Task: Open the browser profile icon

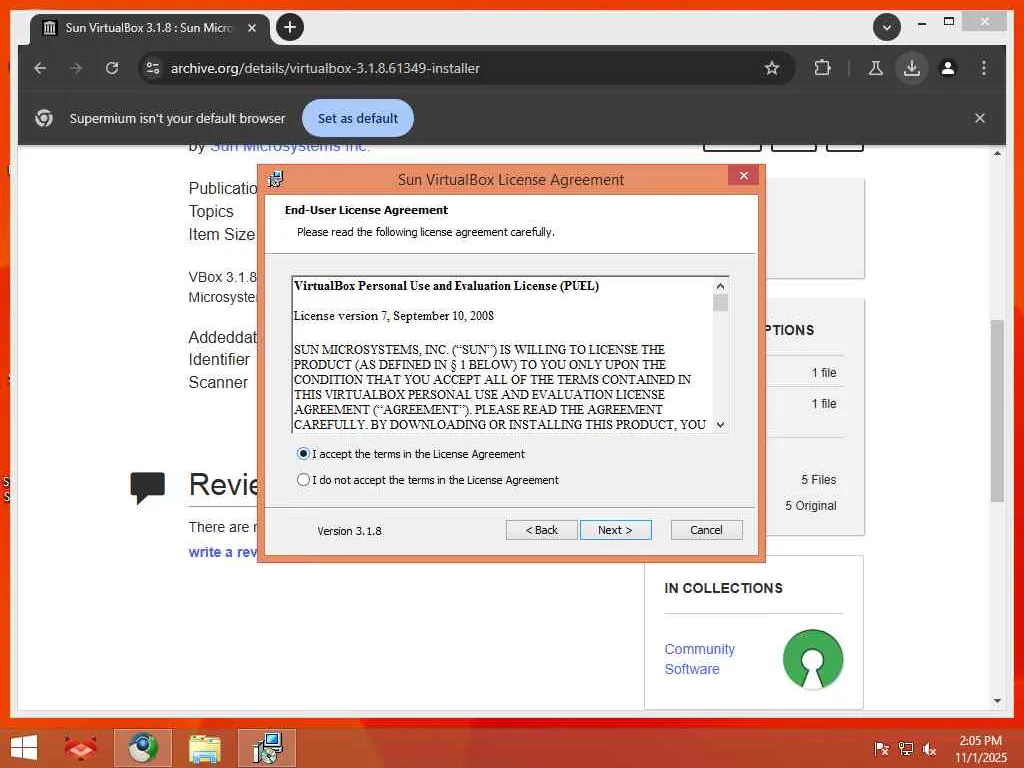Action: 948,68
